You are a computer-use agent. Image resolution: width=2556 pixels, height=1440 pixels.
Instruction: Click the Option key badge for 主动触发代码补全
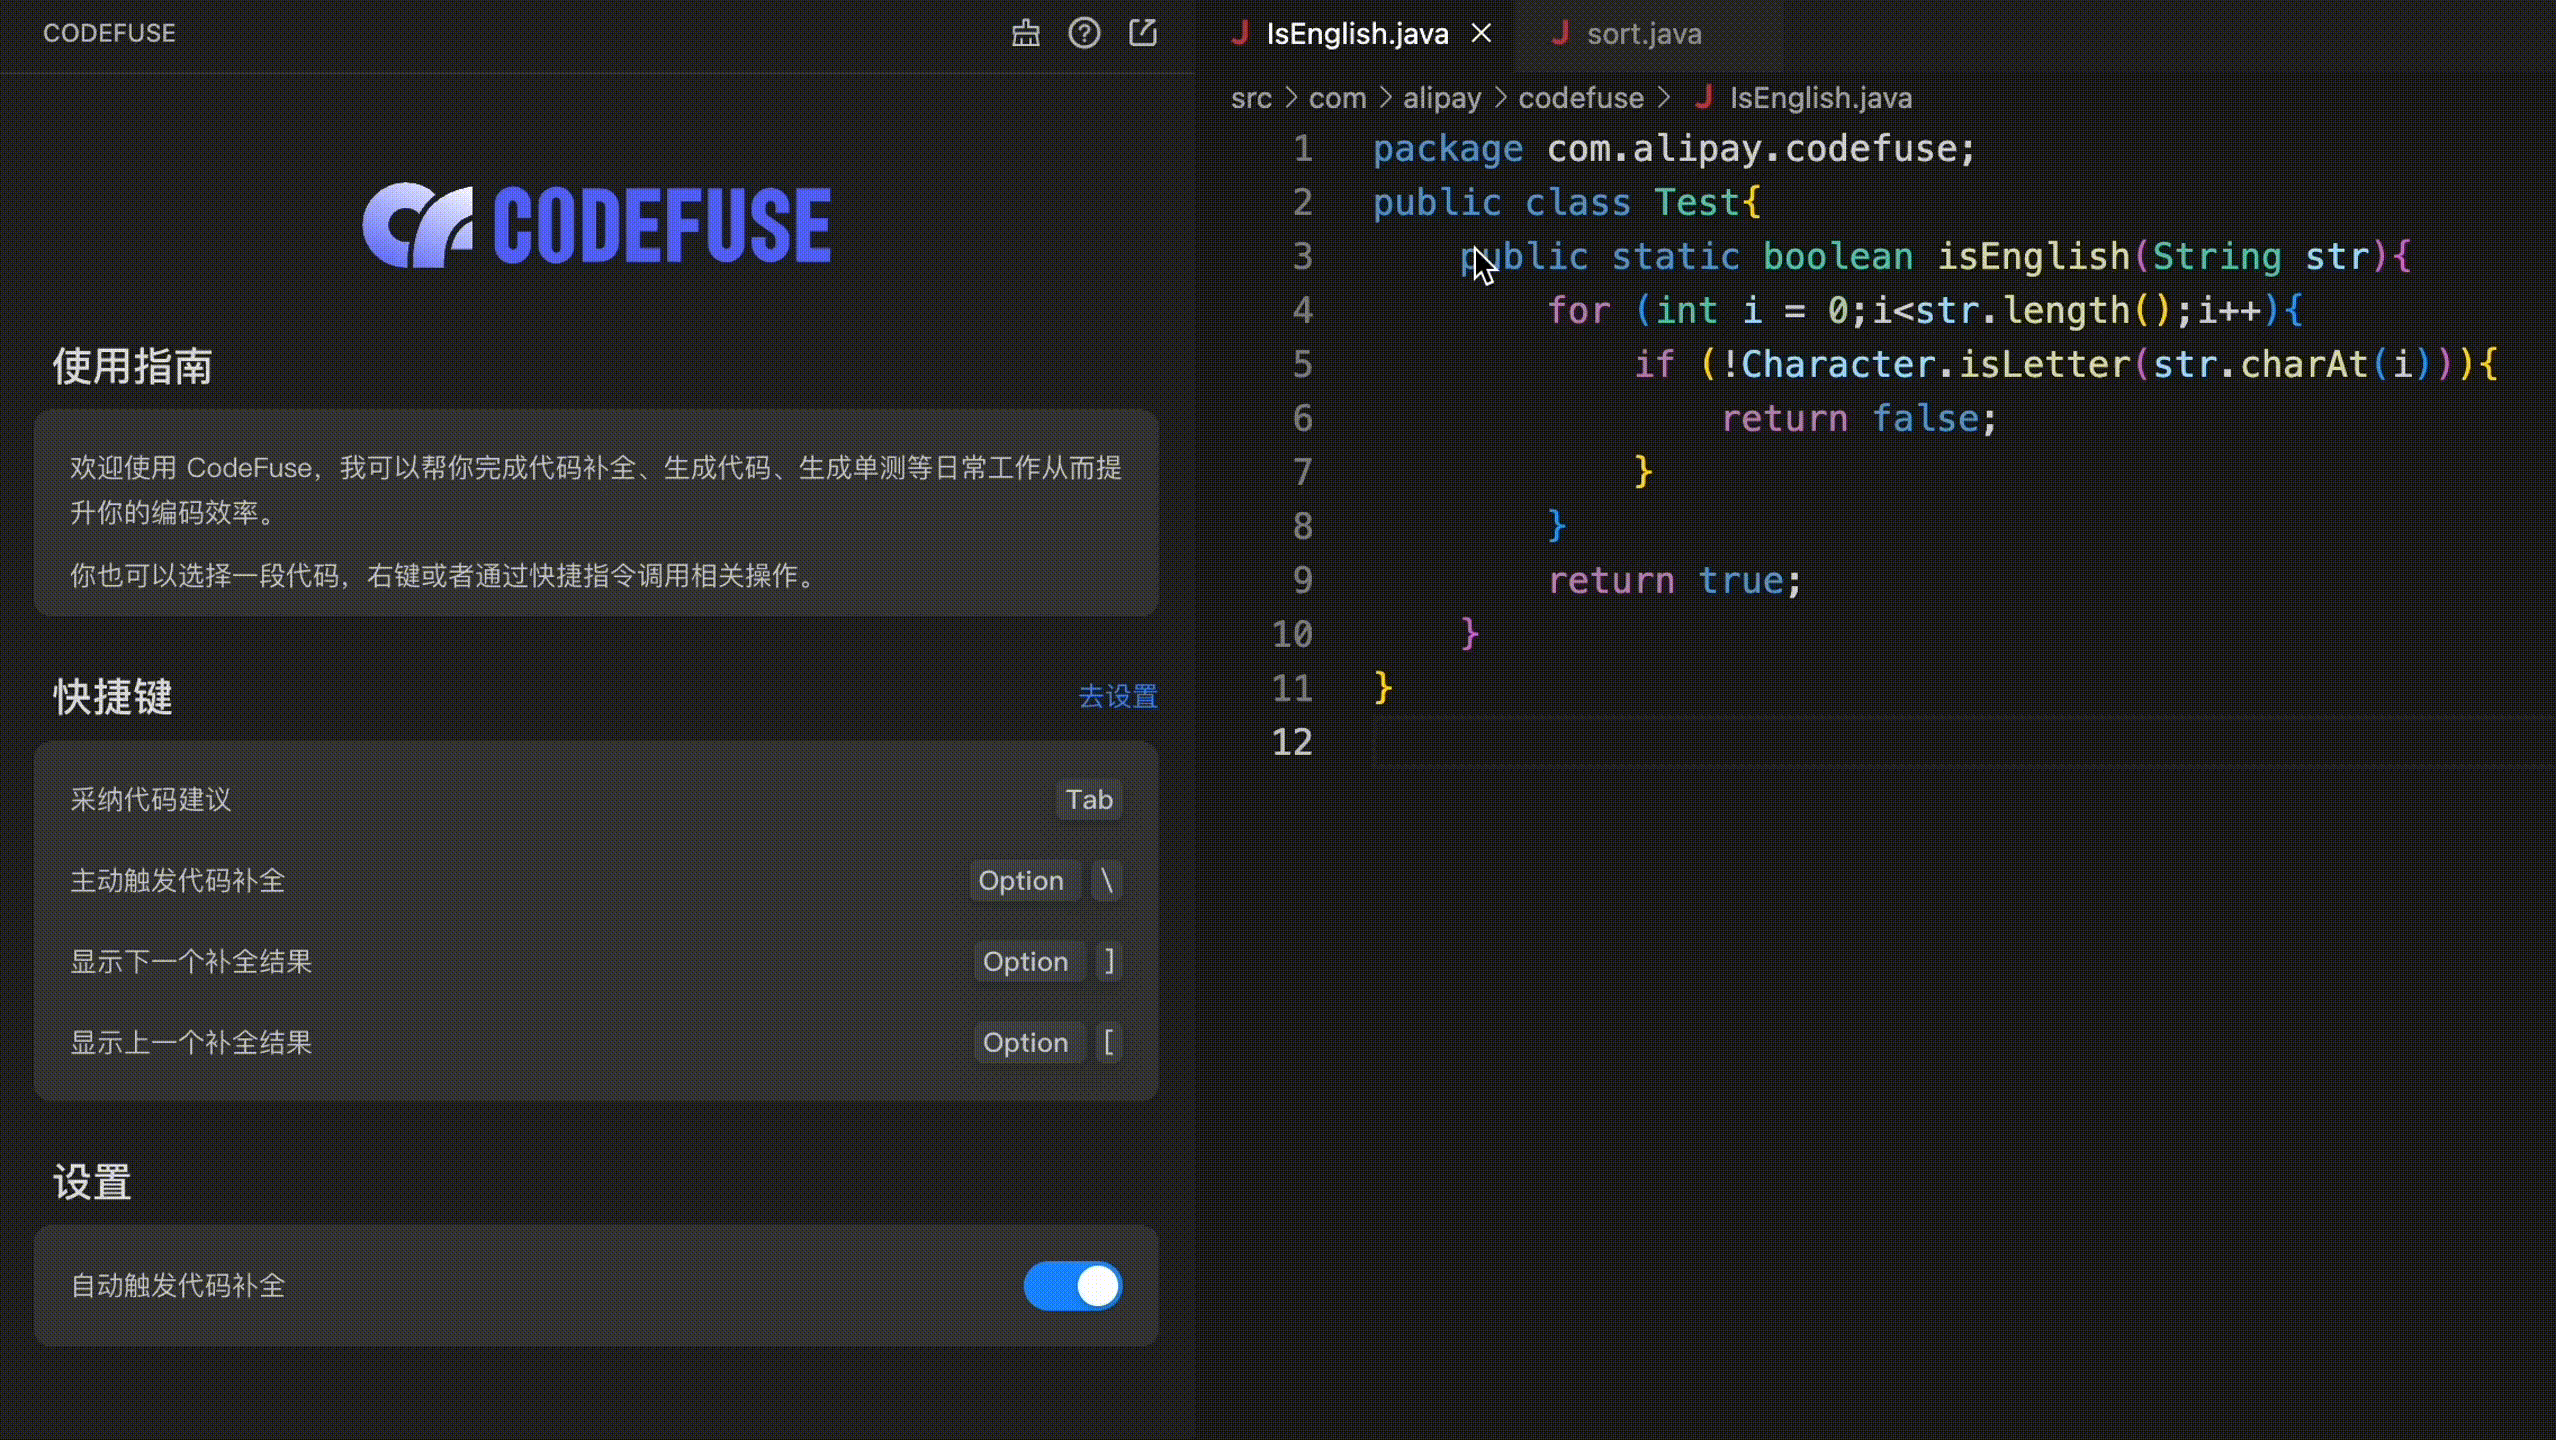pyautogui.click(x=1020, y=881)
